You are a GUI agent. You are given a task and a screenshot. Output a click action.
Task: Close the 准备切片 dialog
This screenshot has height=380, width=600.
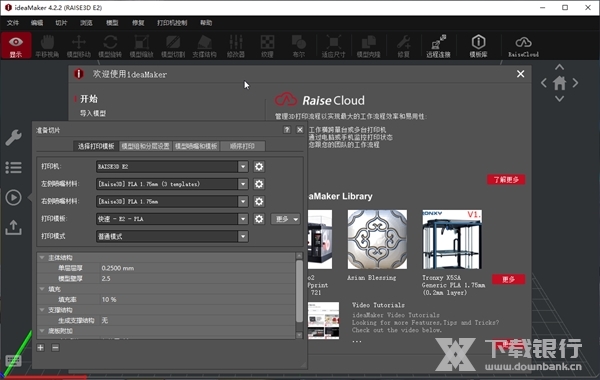click(x=300, y=130)
